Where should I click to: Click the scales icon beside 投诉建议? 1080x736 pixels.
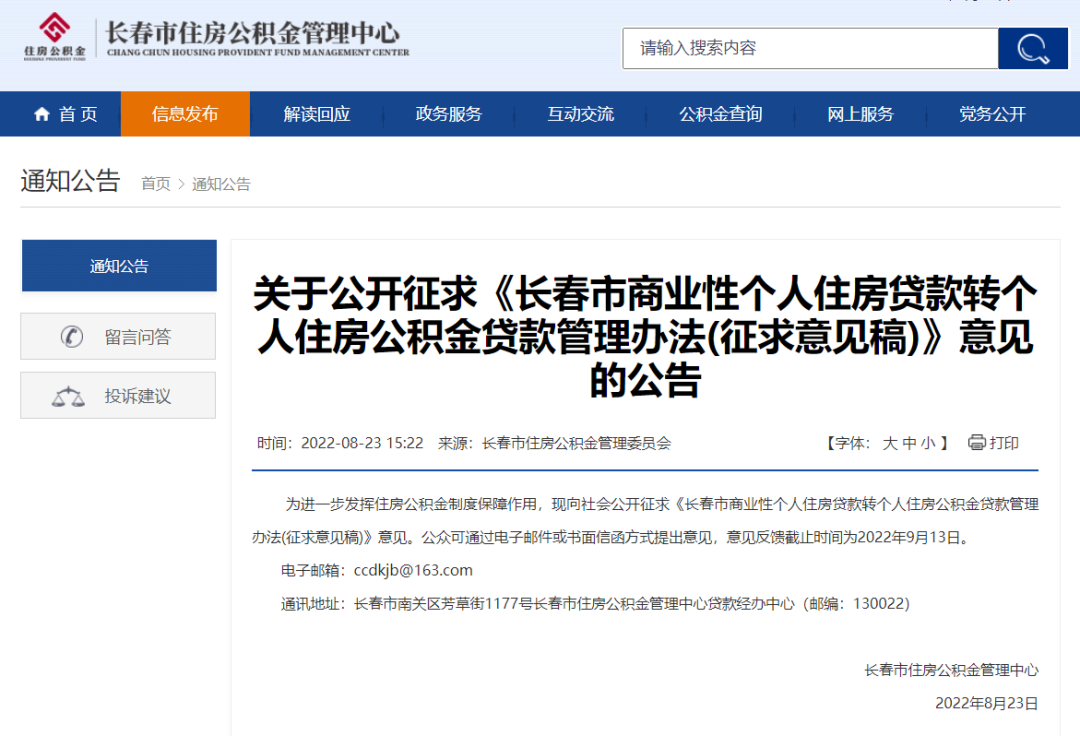(x=68, y=397)
